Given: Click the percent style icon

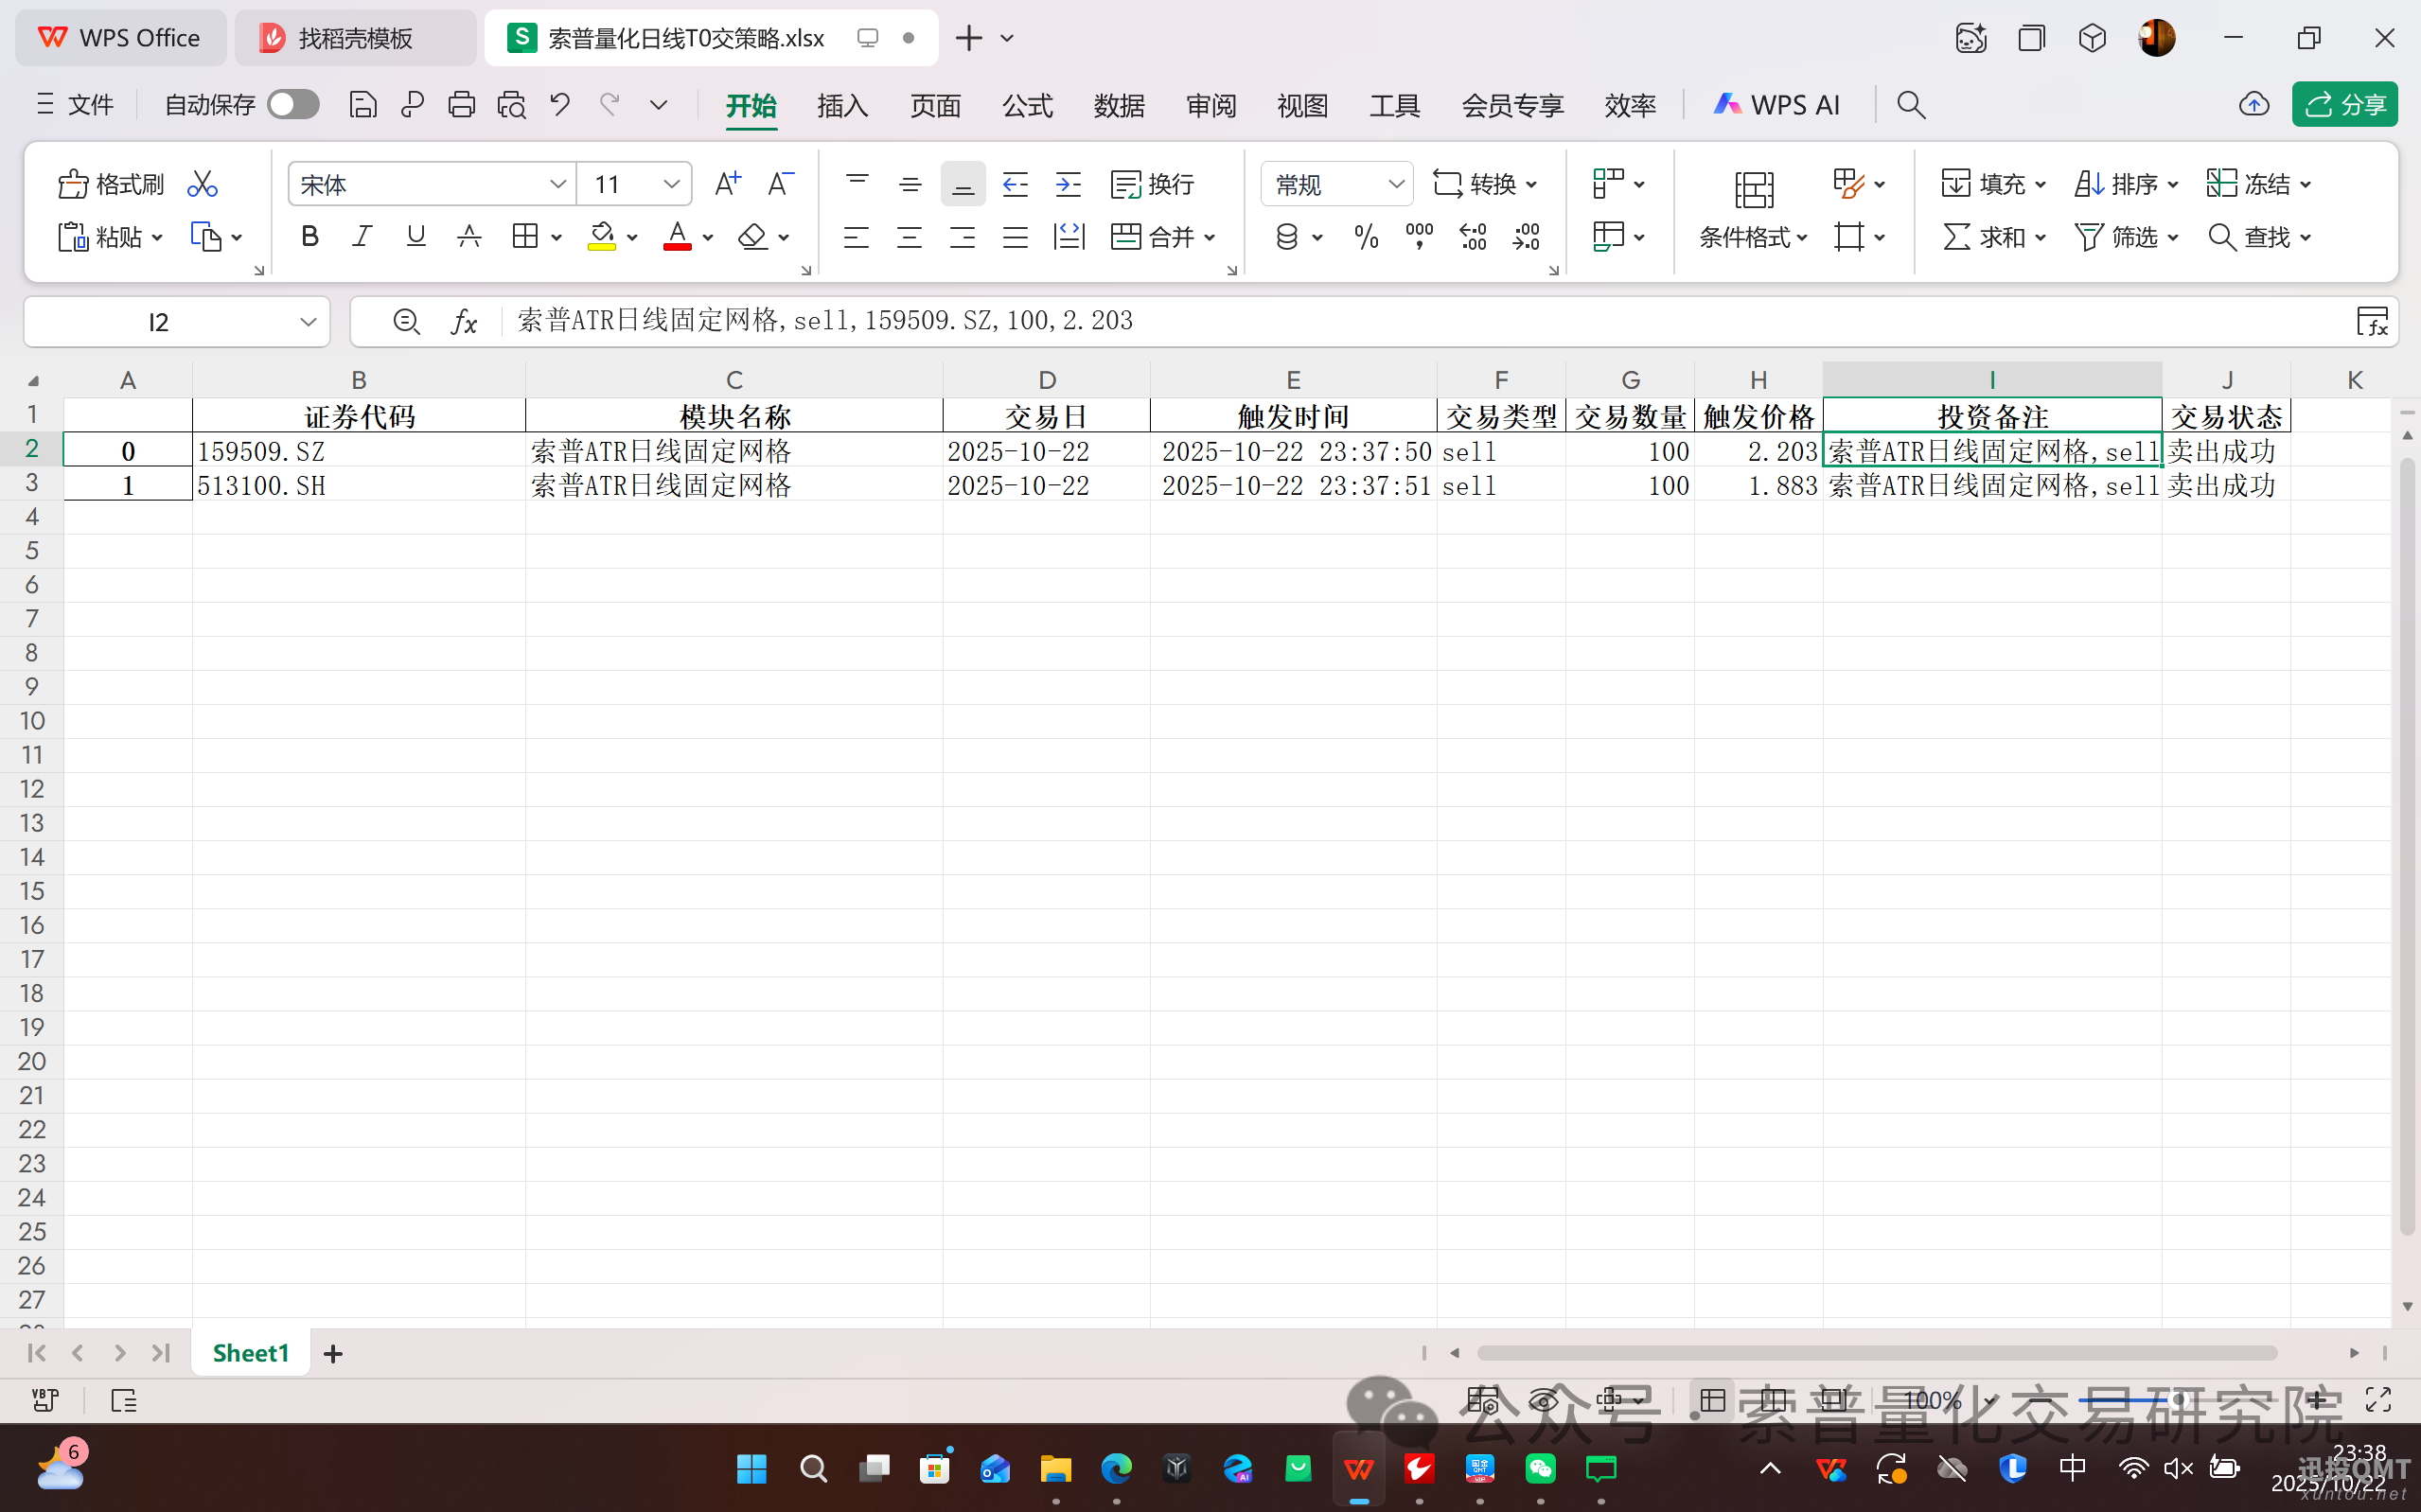Looking at the screenshot, I should [x=1366, y=237].
